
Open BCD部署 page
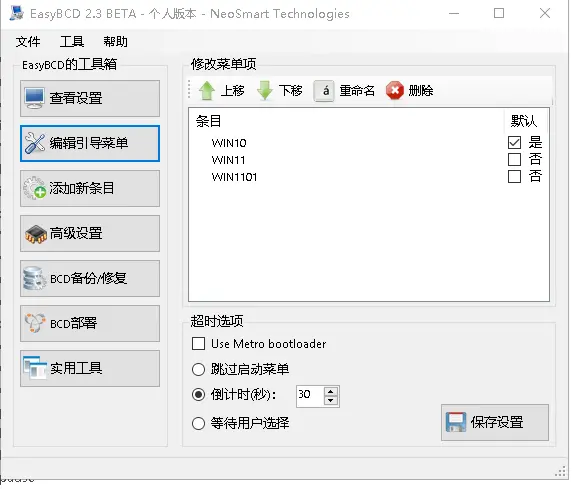click(x=90, y=324)
